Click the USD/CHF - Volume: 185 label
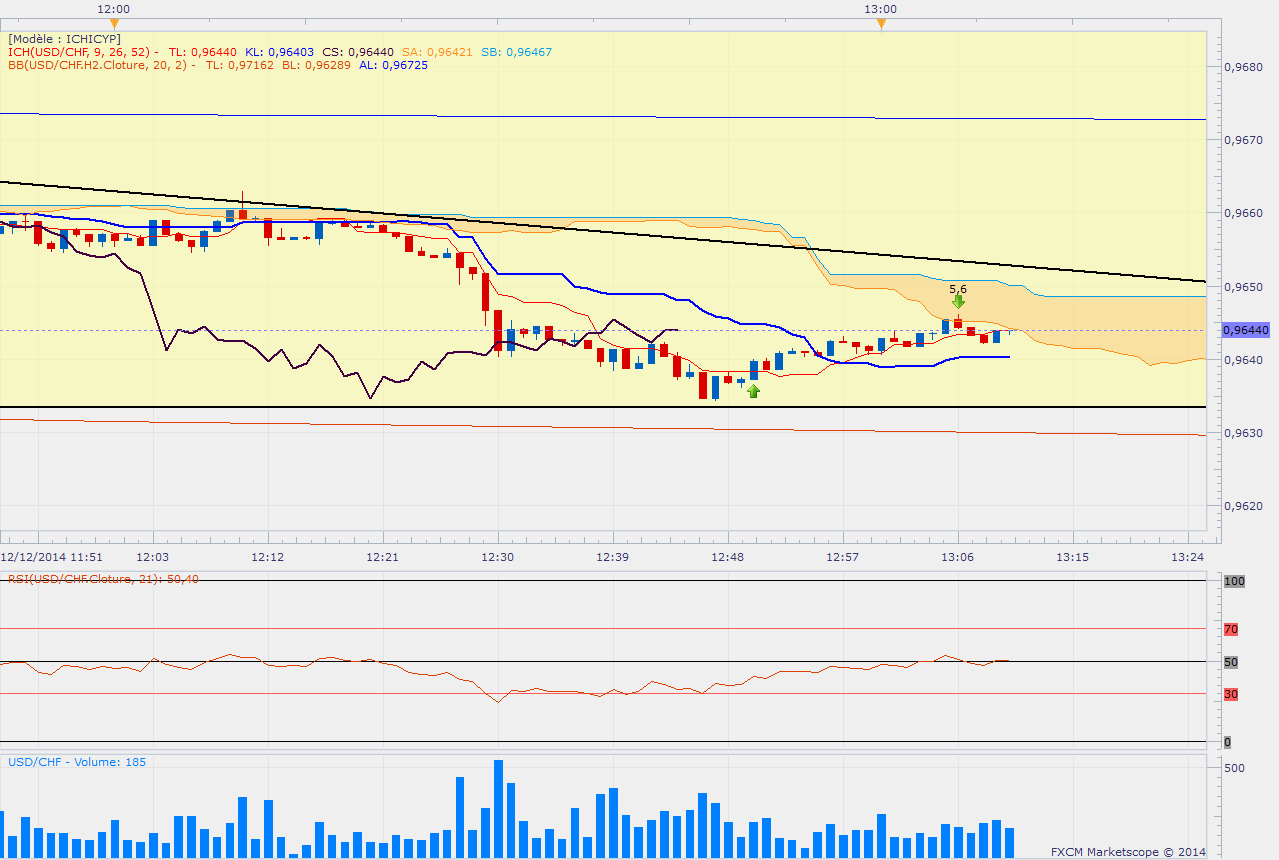This screenshot has height=860, width=1279. point(77,762)
